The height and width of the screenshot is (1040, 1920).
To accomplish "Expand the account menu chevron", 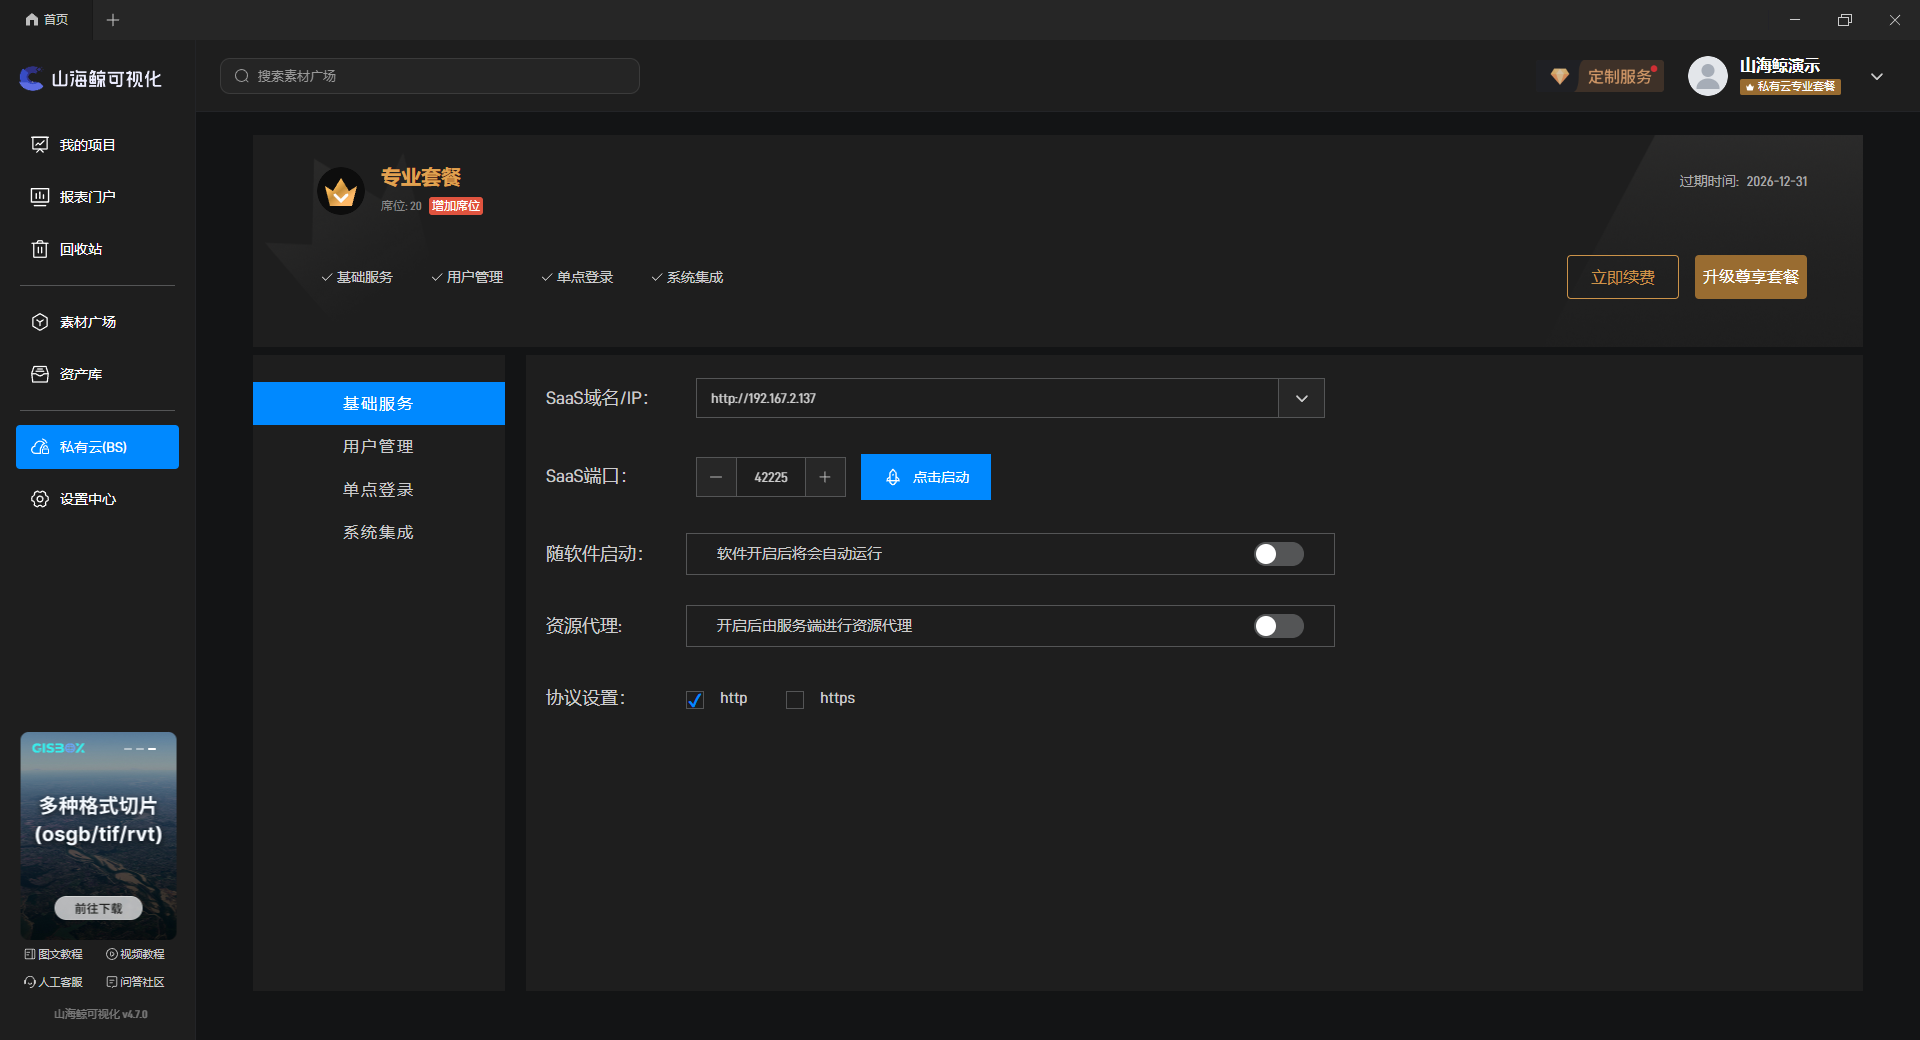I will click(x=1877, y=76).
